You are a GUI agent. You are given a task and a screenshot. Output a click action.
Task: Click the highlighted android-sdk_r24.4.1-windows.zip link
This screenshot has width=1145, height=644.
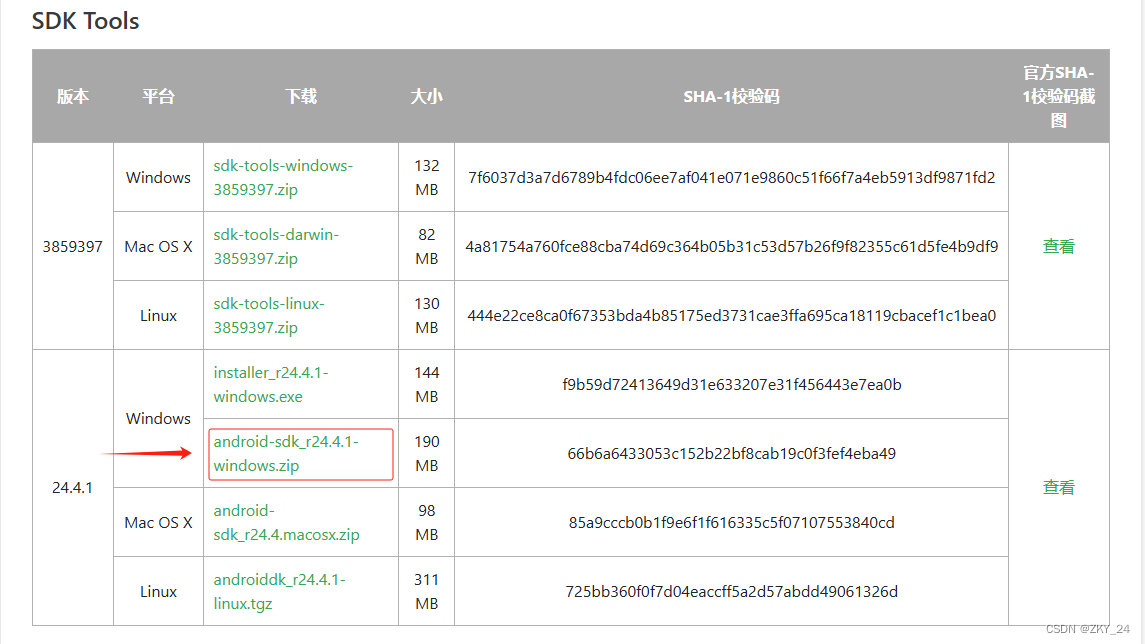tap(300, 453)
